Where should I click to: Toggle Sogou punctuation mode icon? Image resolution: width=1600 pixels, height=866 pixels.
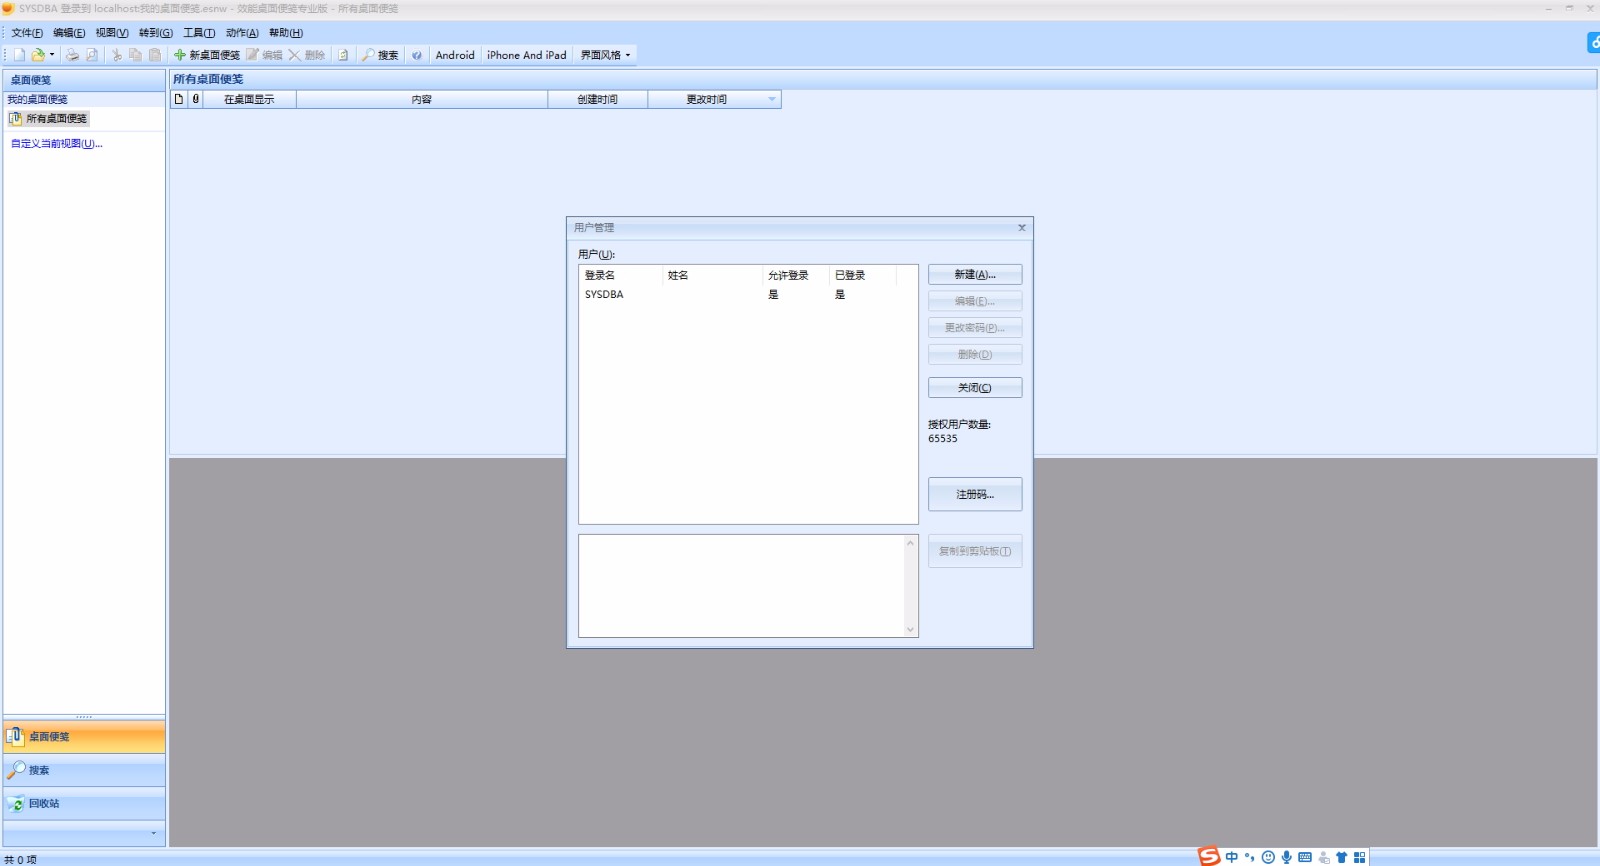click(x=1249, y=857)
